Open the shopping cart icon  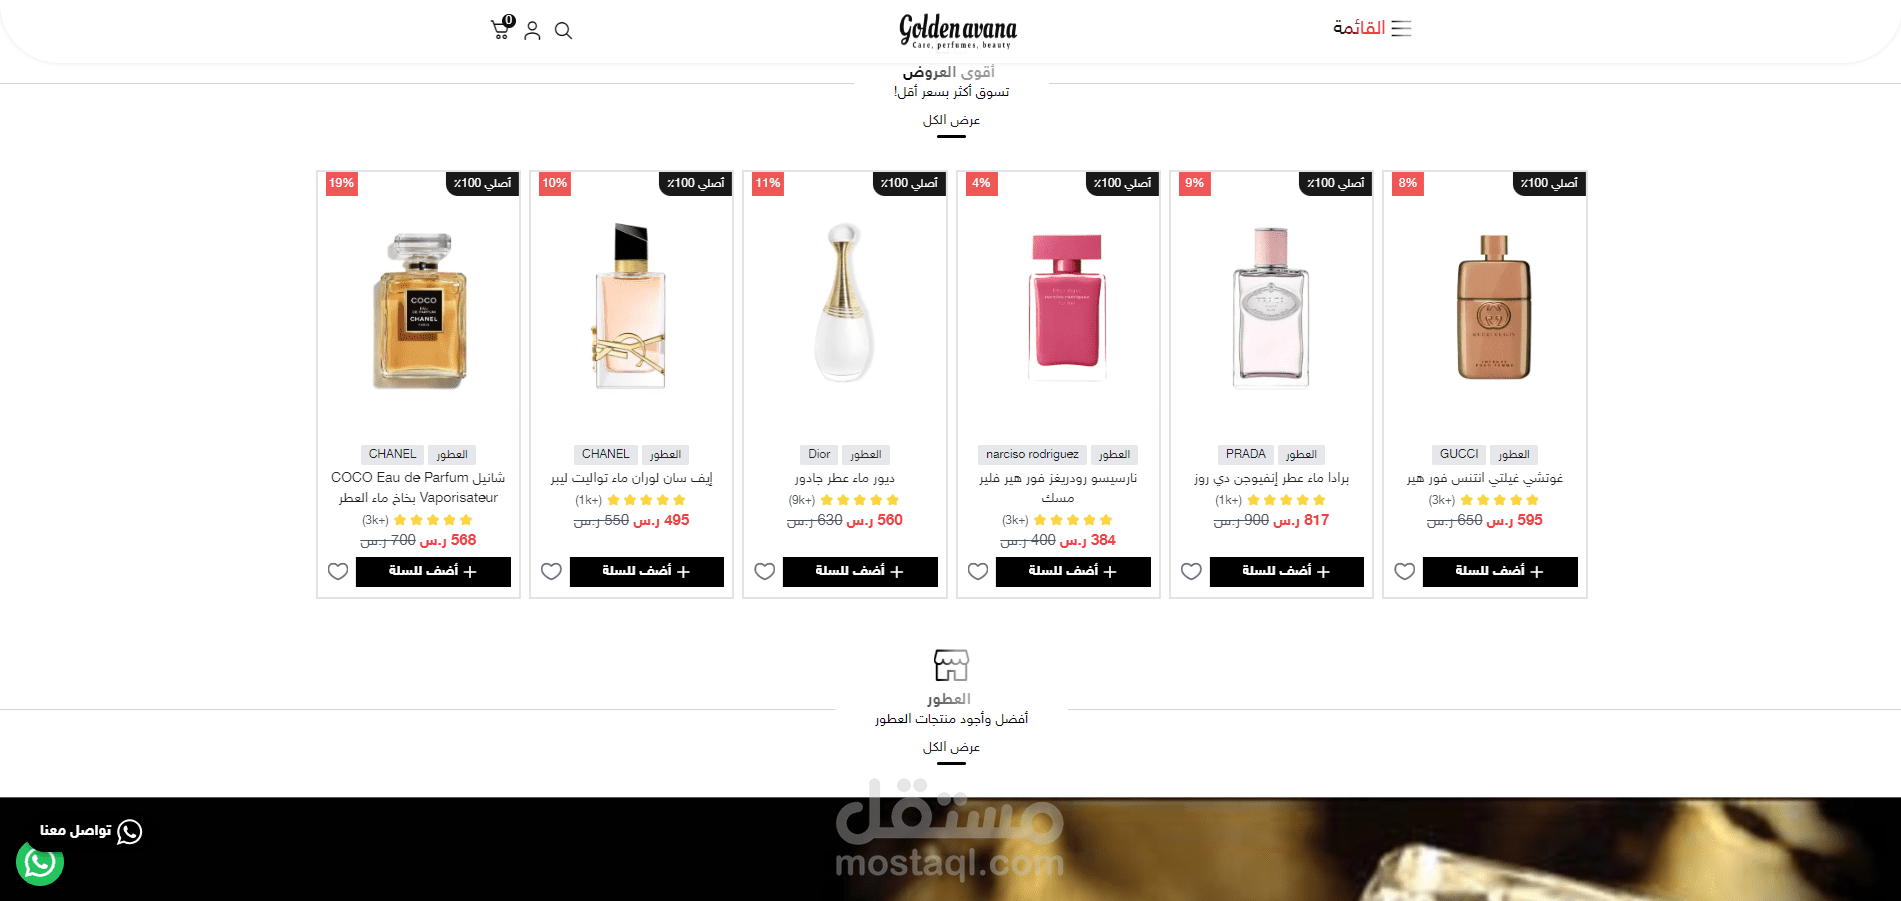click(x=501, y=29)
